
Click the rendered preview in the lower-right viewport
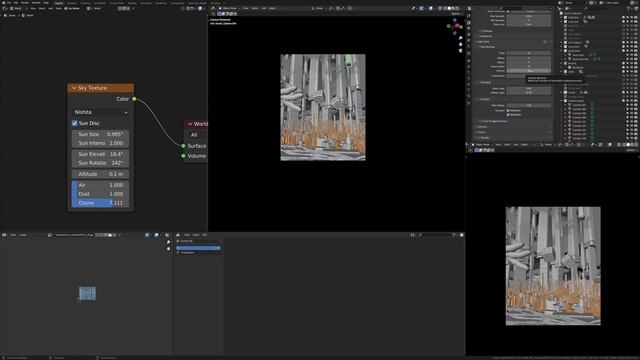553,266
